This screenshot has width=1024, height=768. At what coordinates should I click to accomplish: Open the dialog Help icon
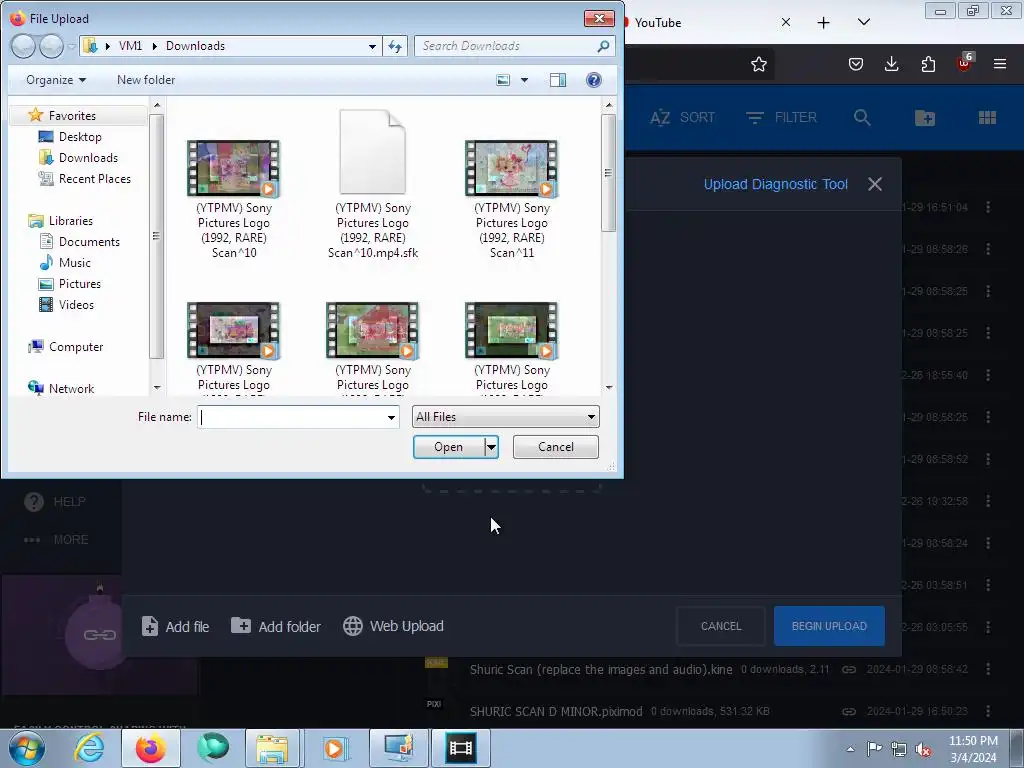[x=594, y=80]
